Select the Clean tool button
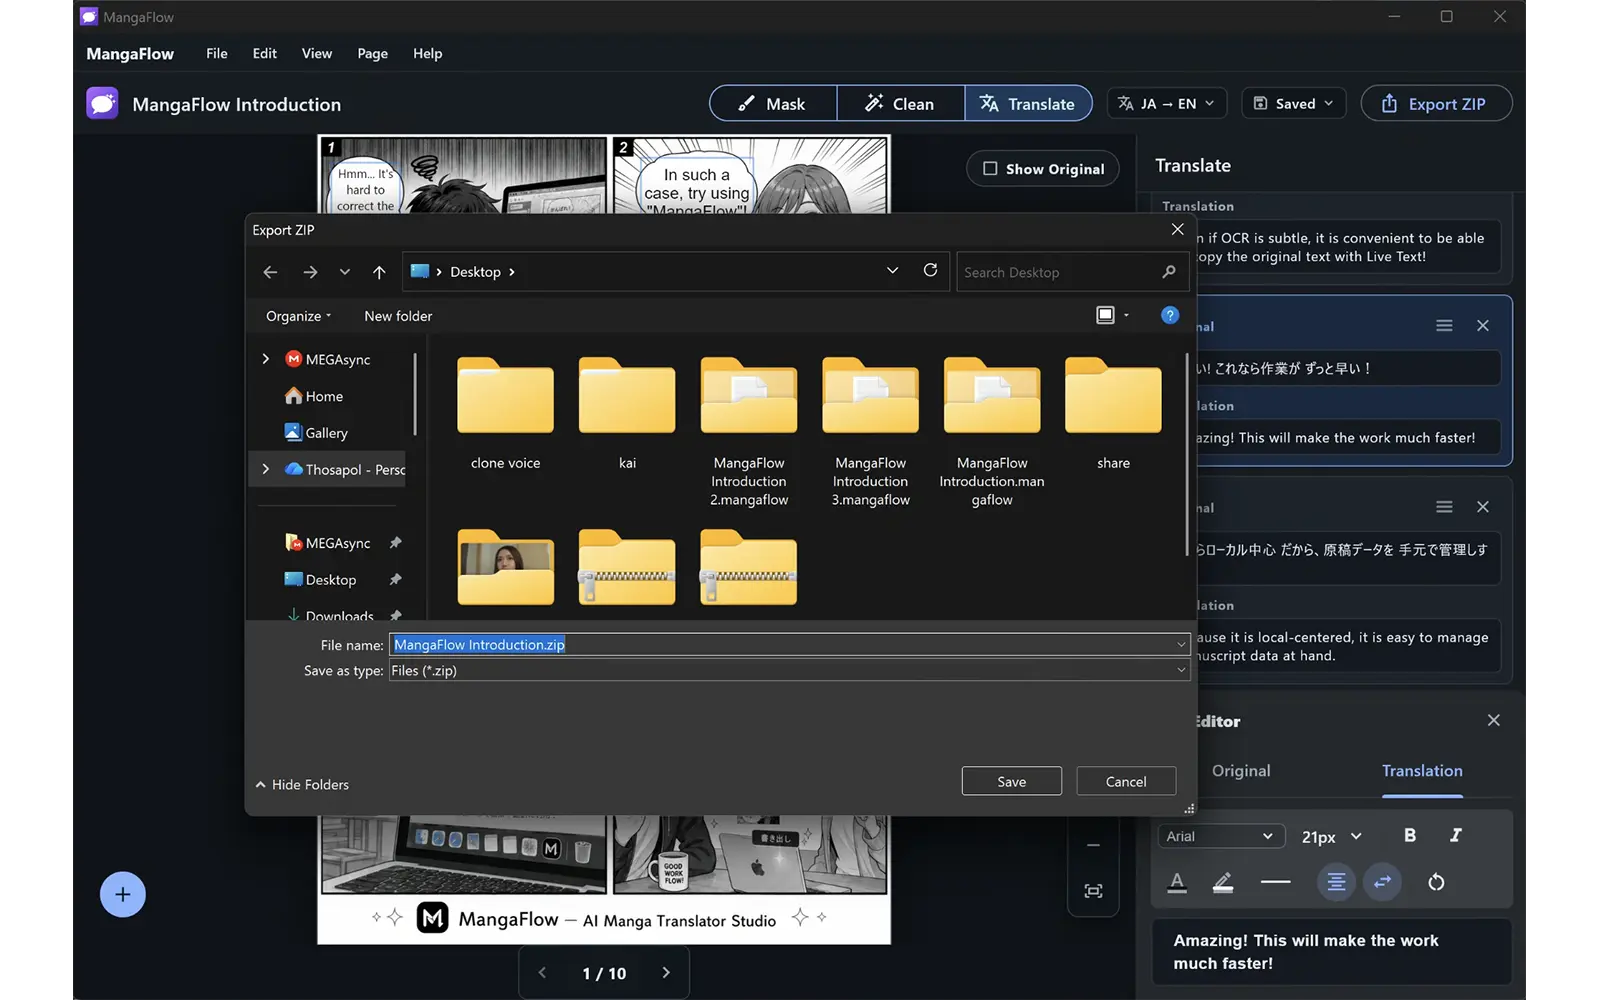The image size is (1600, 1000). pyautogui.click(x=900, y=104)
